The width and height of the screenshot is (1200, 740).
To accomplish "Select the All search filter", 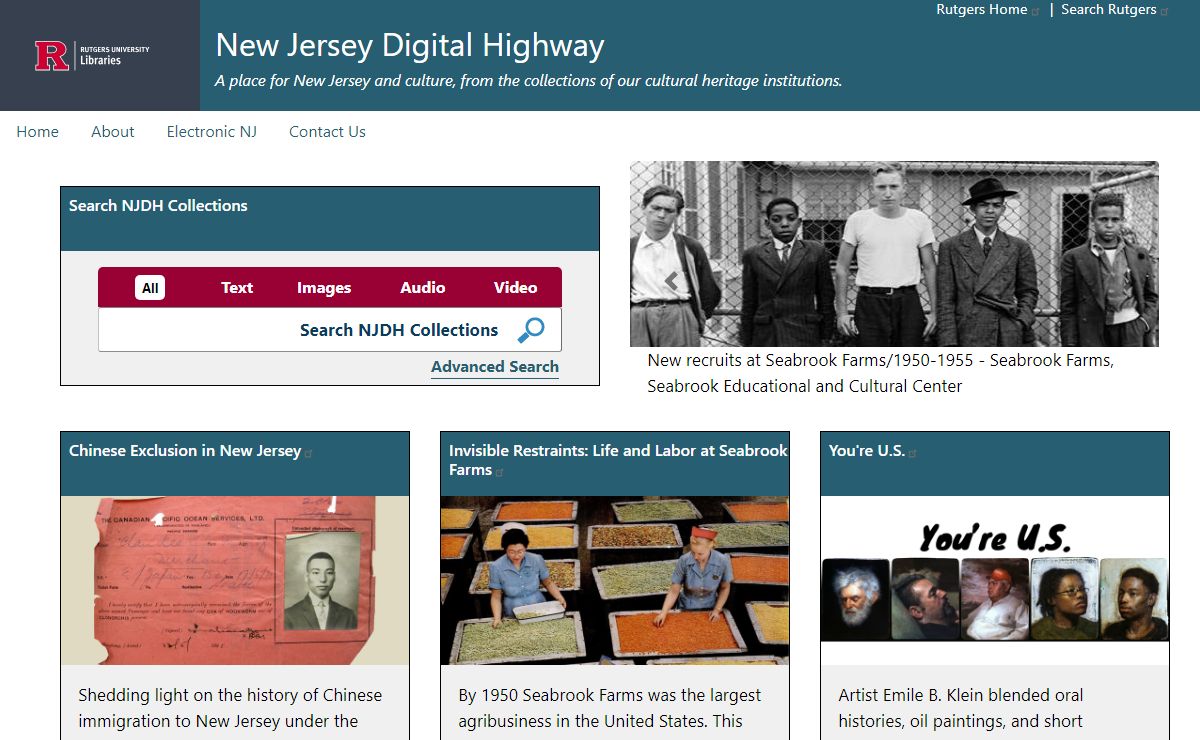I will tap(150, 288).
